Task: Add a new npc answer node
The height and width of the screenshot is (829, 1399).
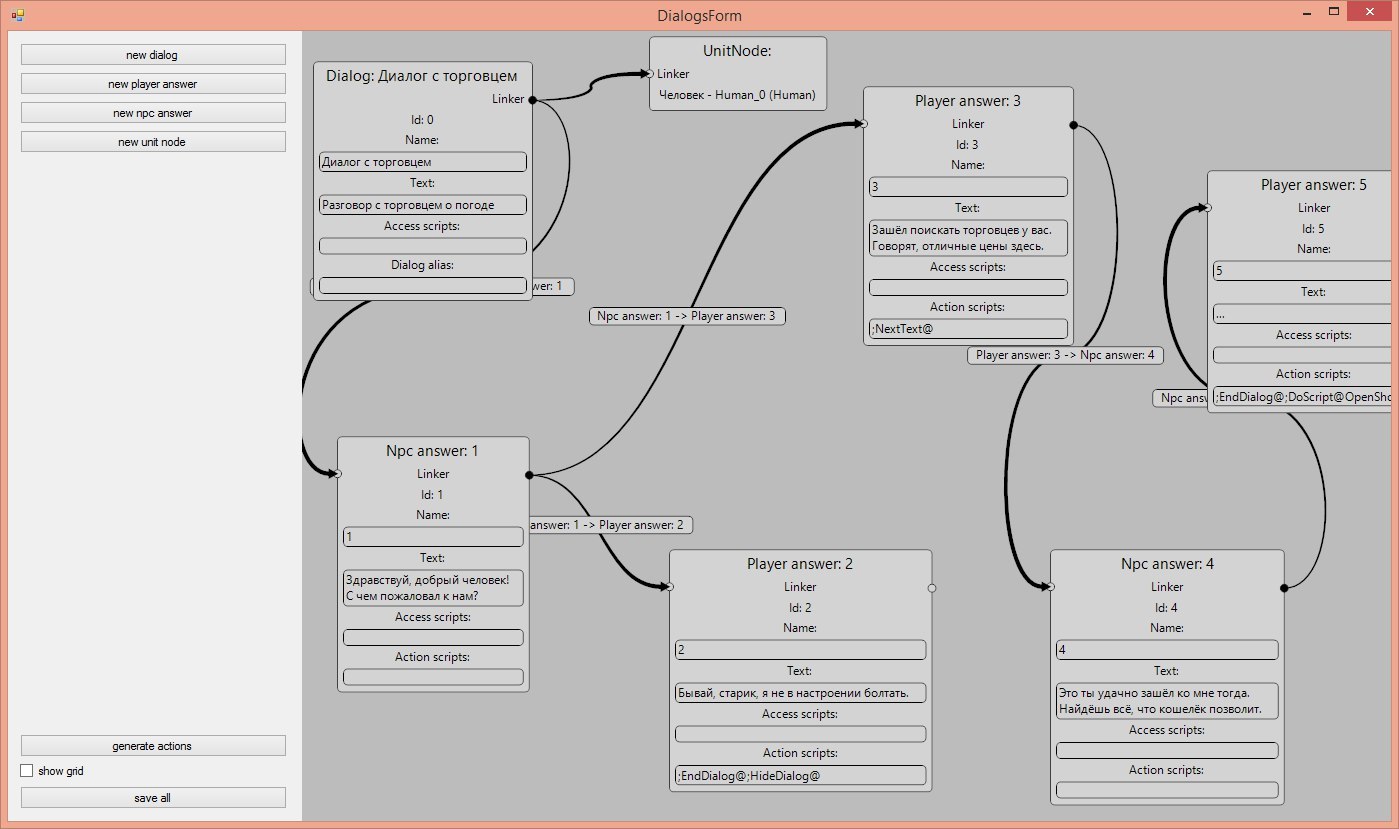Action: pos(153,113)
